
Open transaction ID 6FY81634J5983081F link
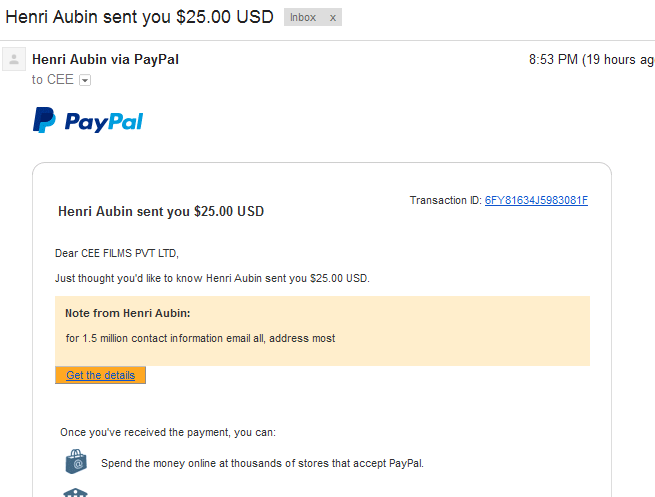coord(536,200)
